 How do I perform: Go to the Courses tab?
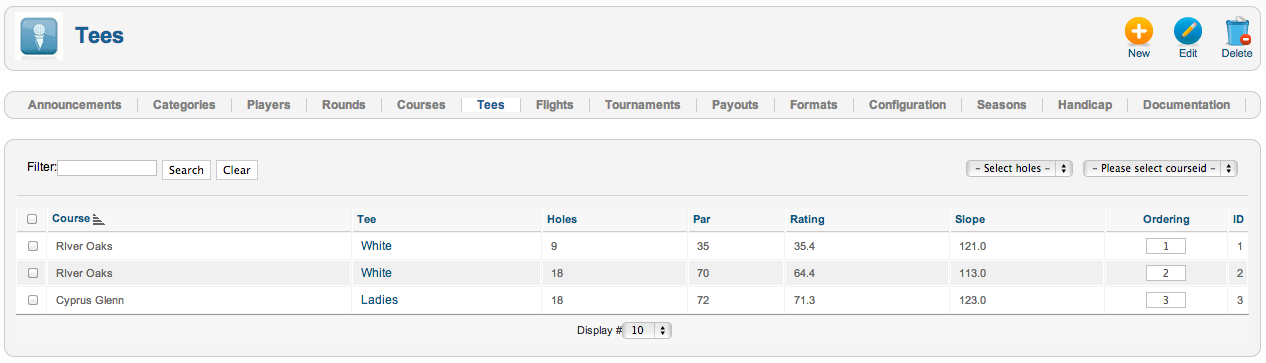point(421,105)
